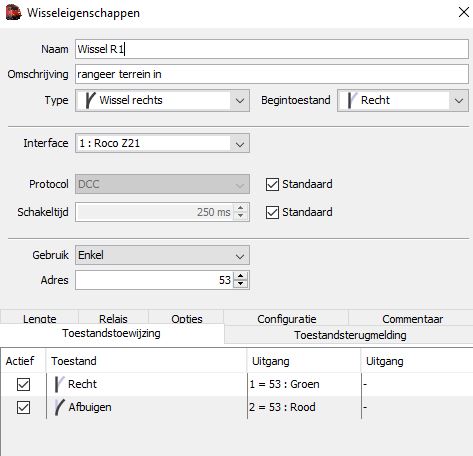Decrease Adres value with down arrow

(x=241, y=284)
